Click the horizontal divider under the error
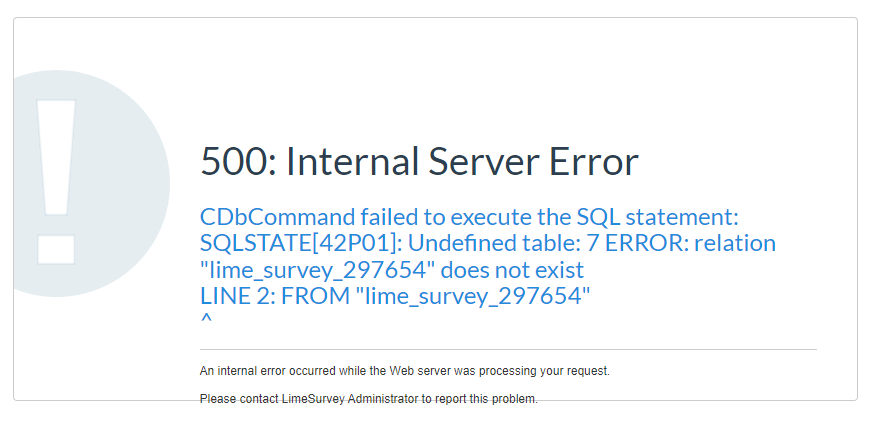The image size is (892, 435). pyautogui.click(x=508, y=349)
